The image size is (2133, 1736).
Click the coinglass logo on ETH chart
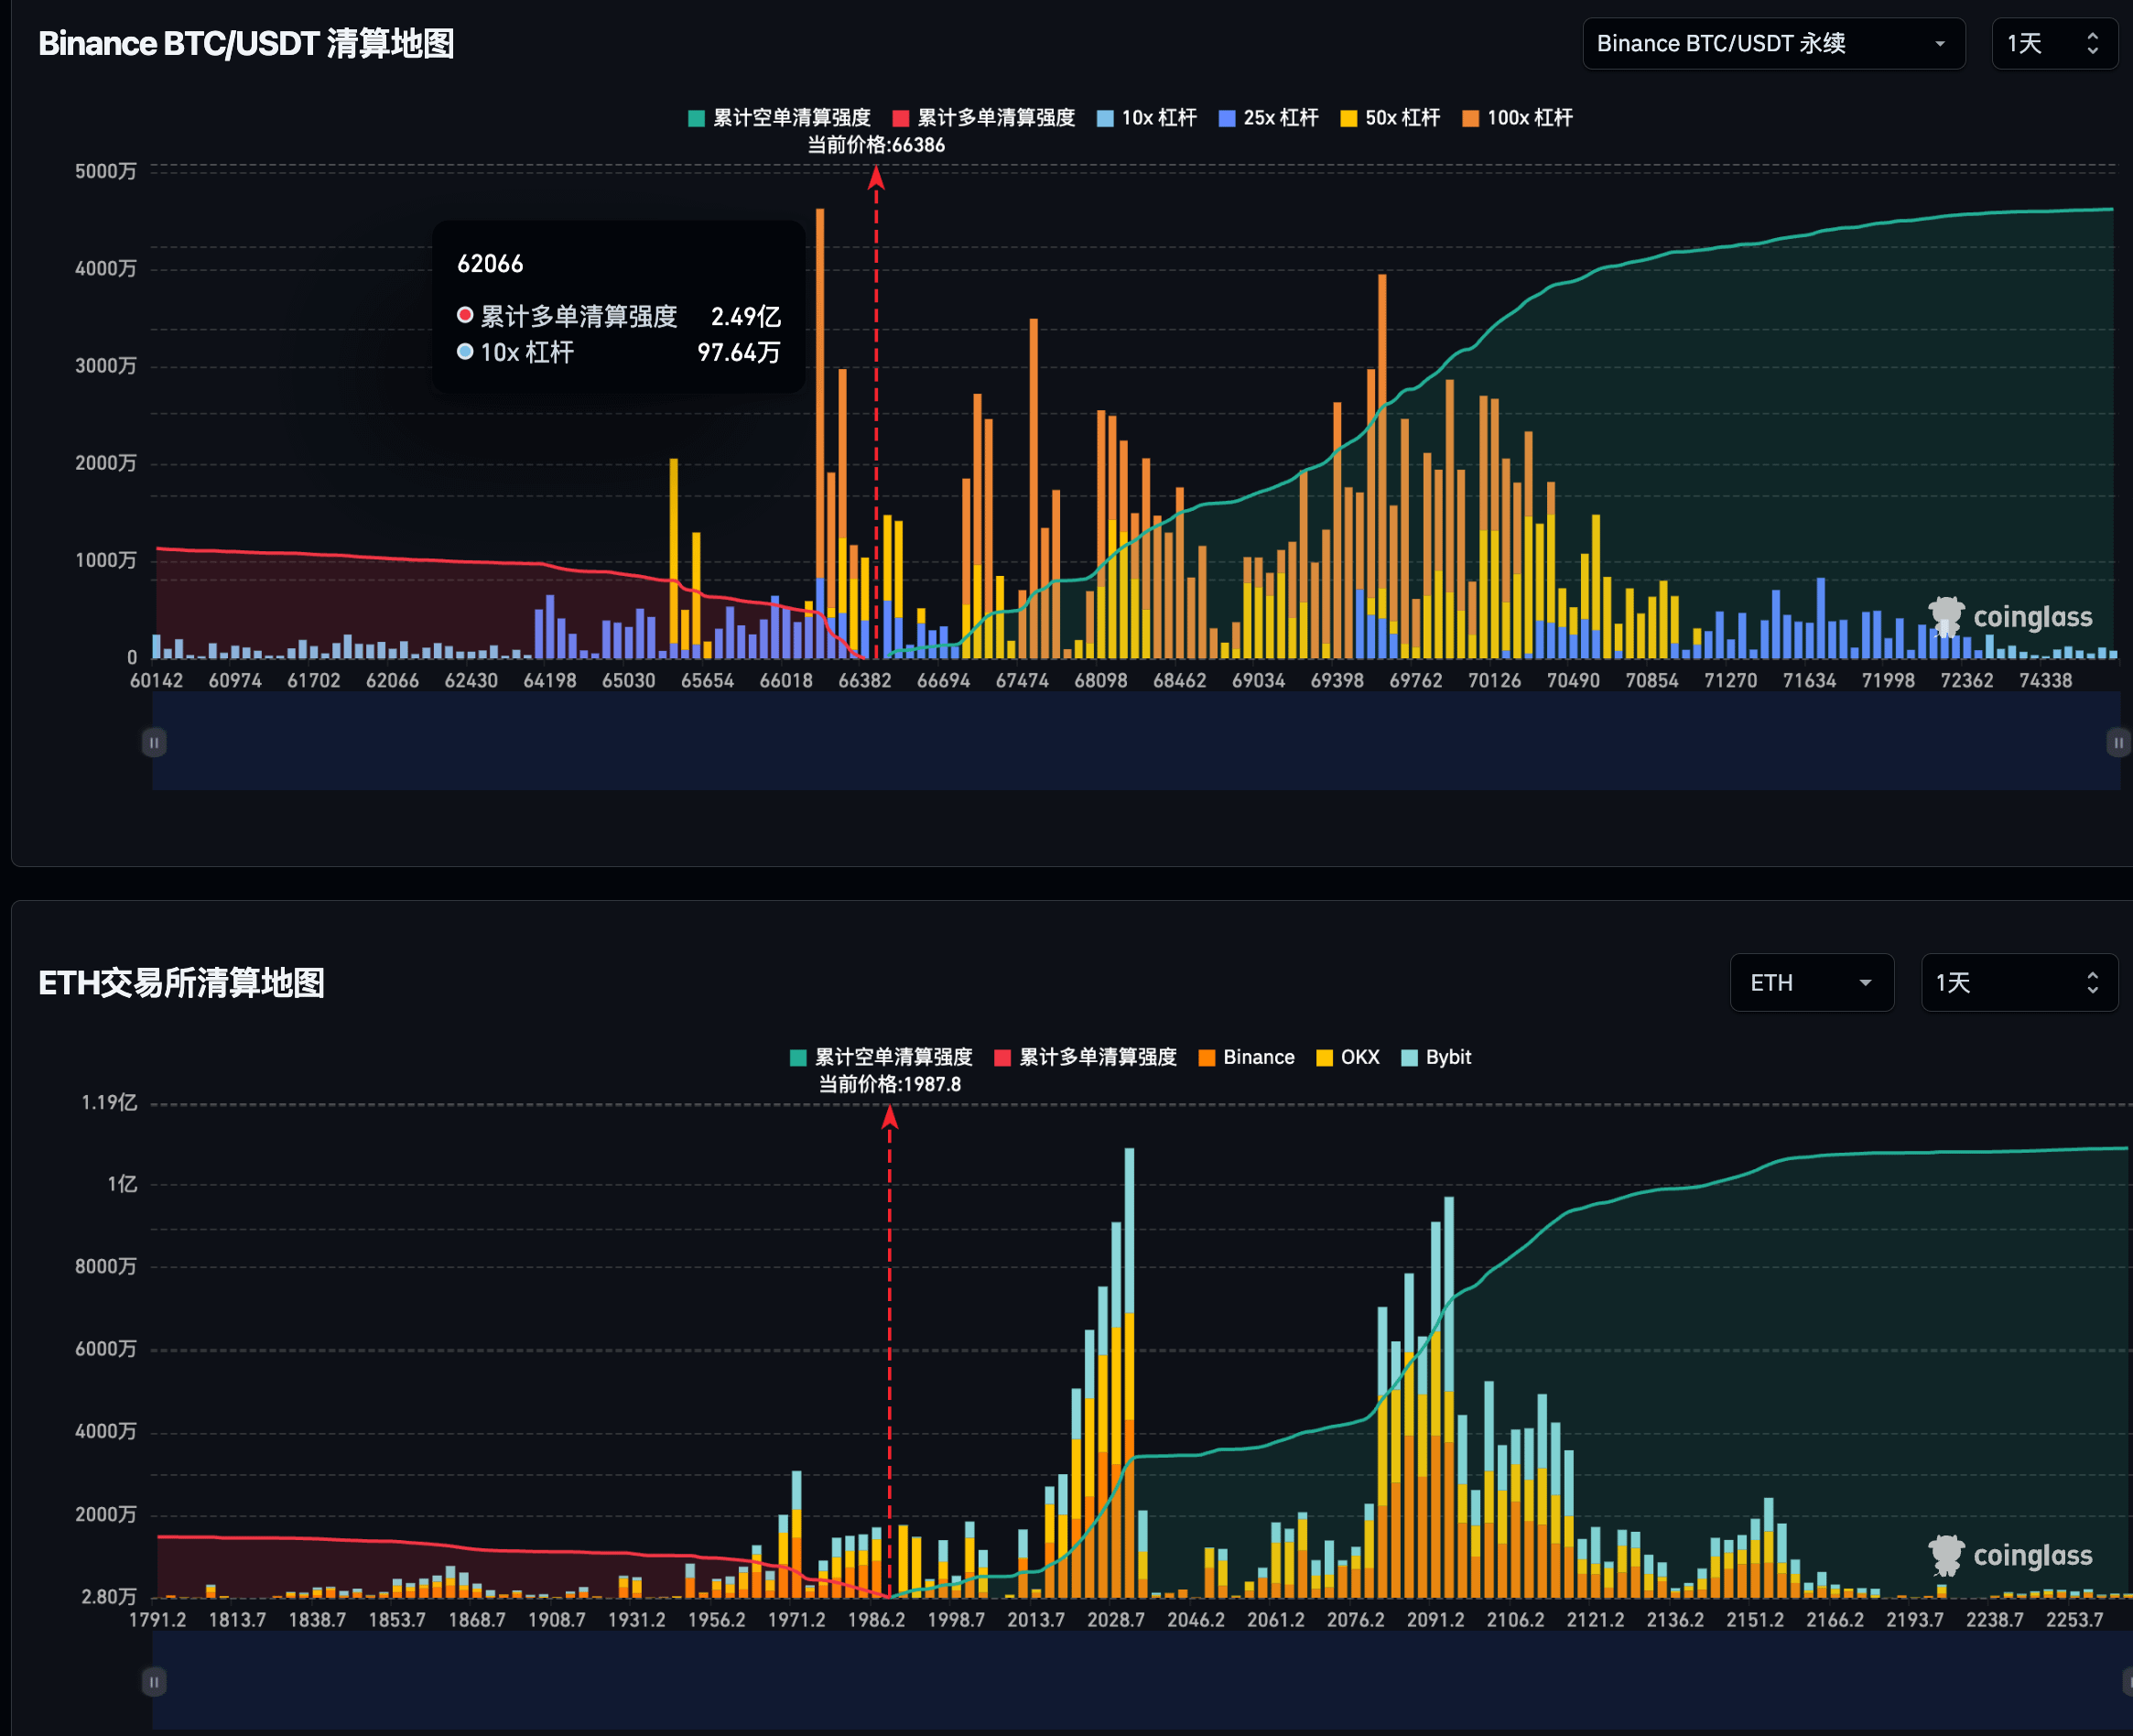[x=2011, y=1556]
